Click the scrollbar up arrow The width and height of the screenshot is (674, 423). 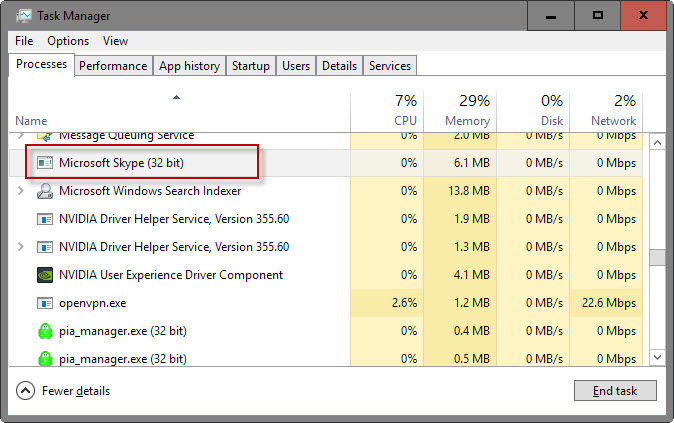(657, 142)
